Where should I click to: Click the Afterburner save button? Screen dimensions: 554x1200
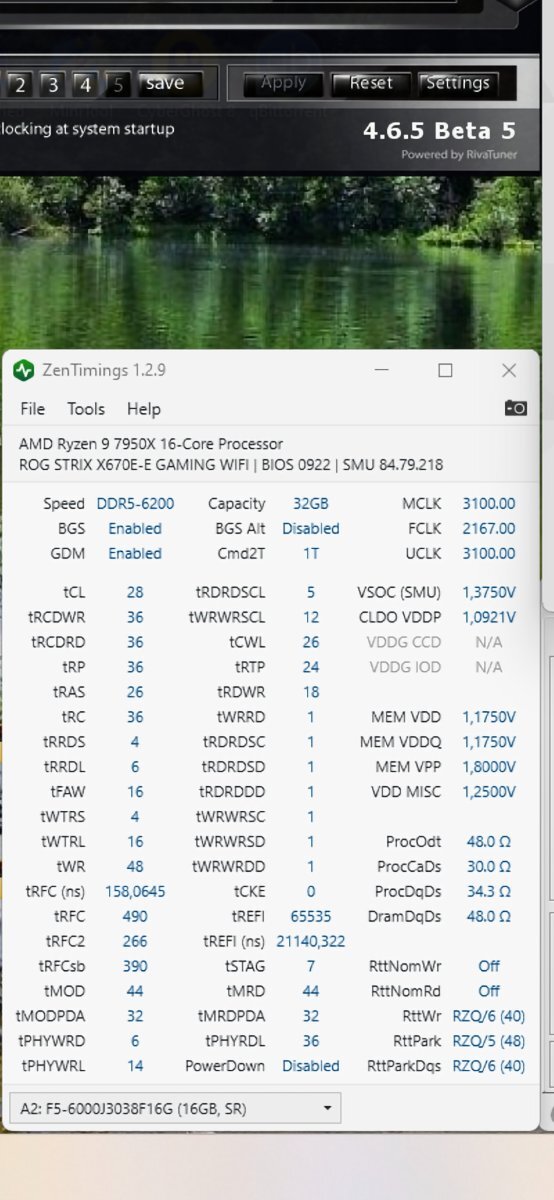[166, 83]
